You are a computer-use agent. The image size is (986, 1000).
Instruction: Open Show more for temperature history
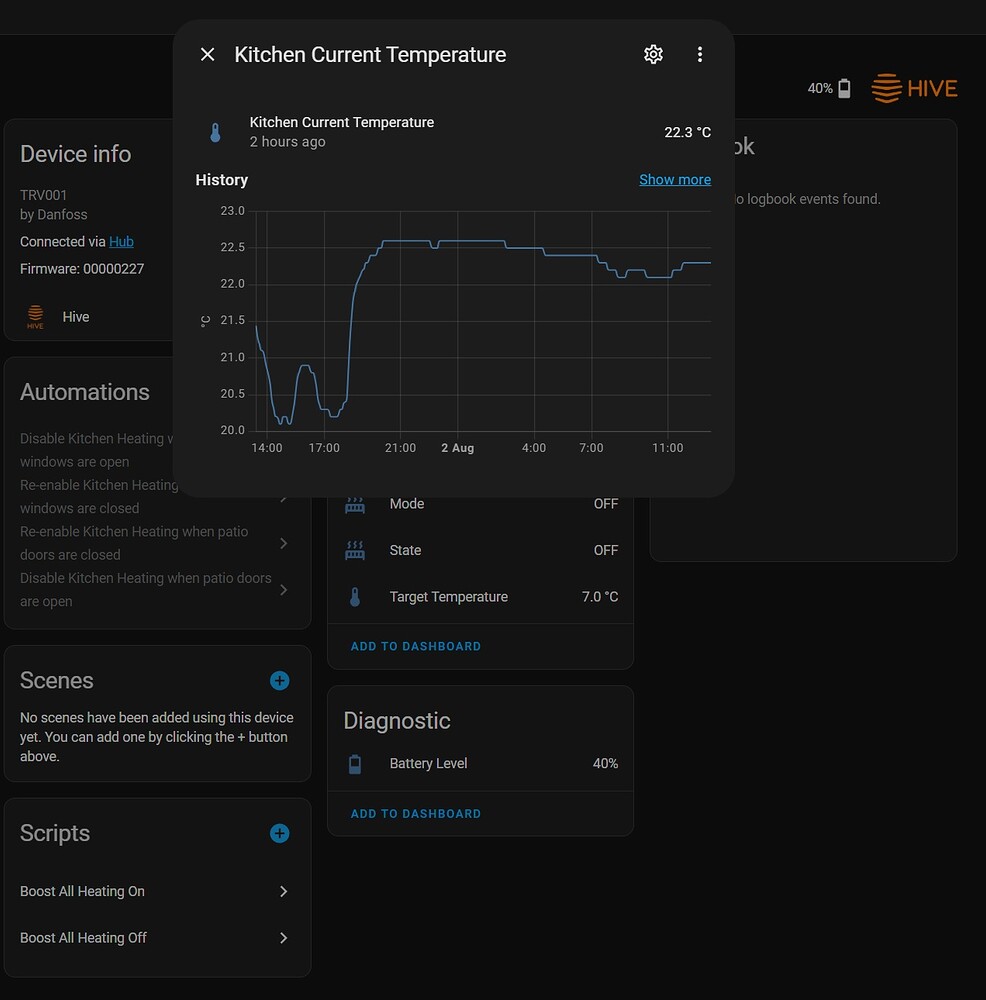(x=675, y=179)
